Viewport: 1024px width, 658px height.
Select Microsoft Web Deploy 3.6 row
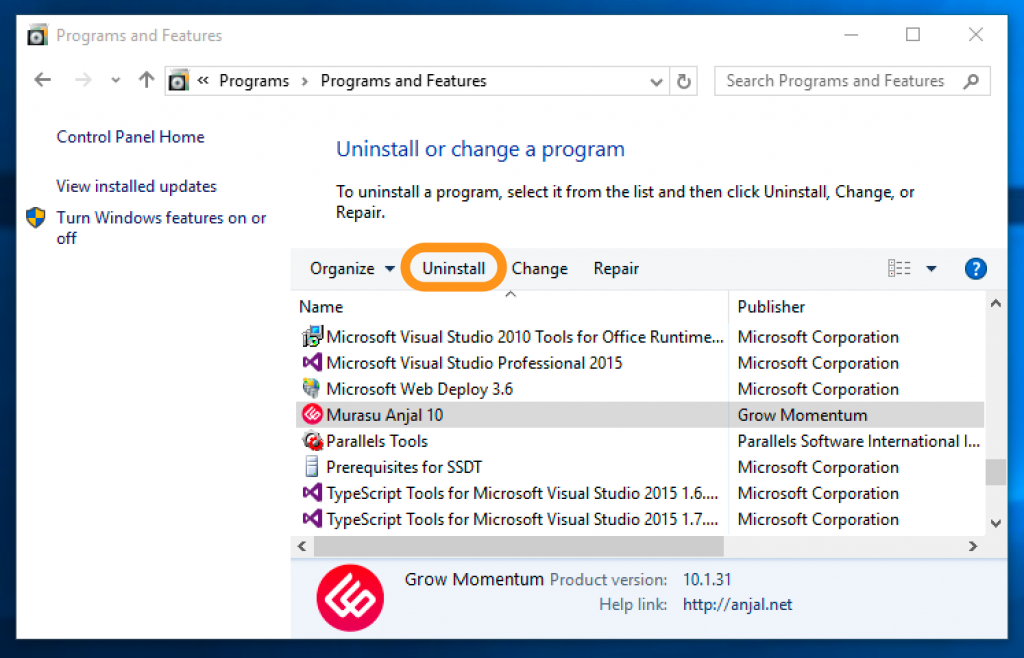640,389
